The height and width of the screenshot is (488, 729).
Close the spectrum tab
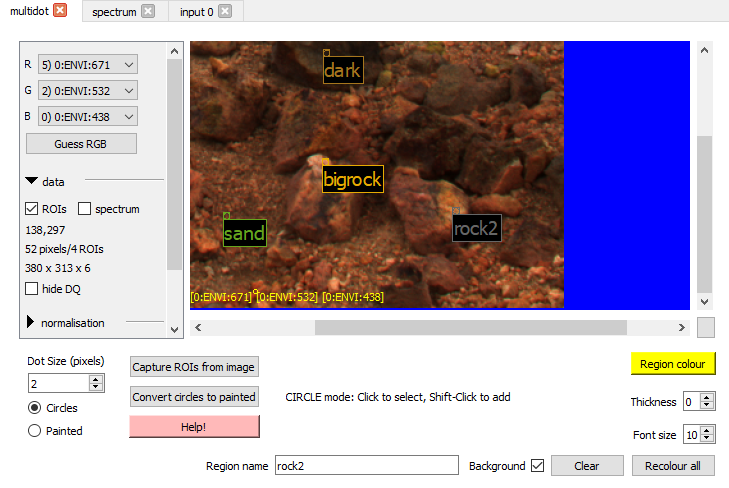tap(148, 11)
